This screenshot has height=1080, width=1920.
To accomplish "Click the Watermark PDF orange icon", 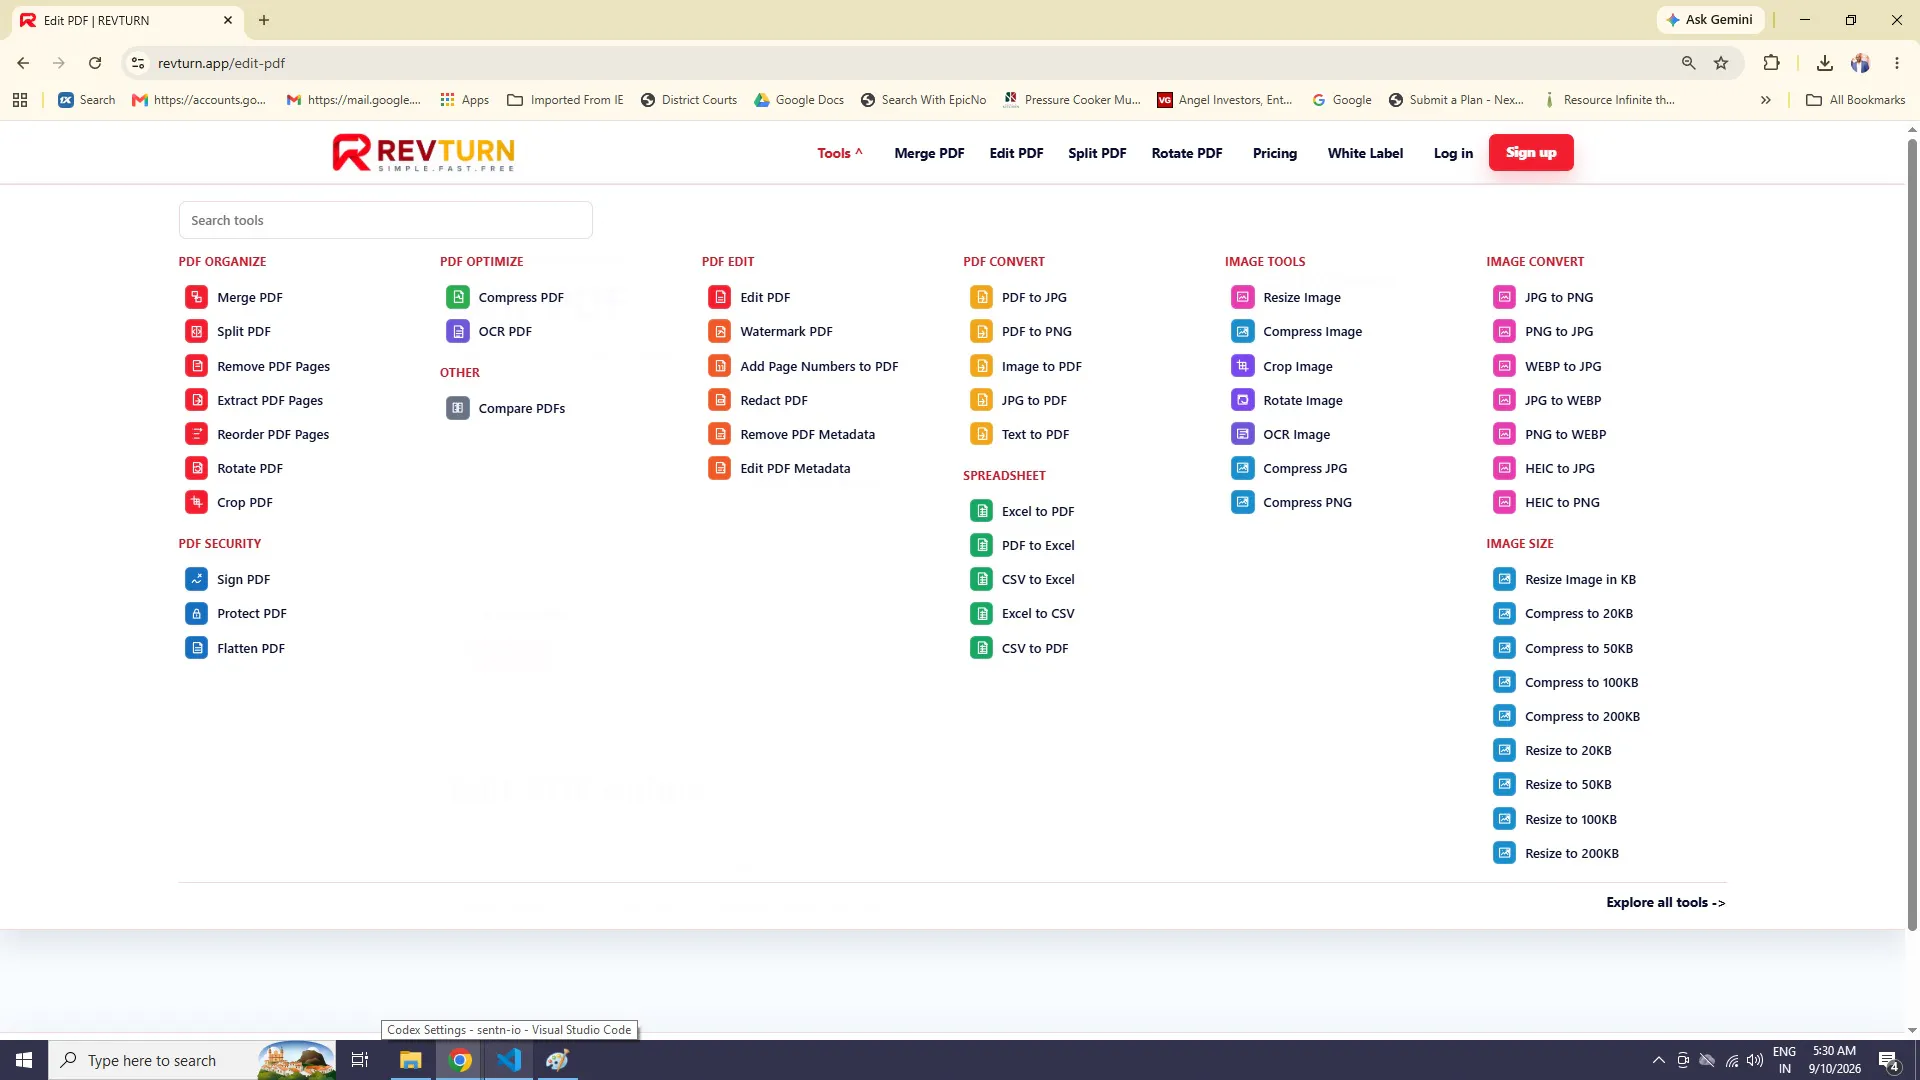I will tap(720, 331).
